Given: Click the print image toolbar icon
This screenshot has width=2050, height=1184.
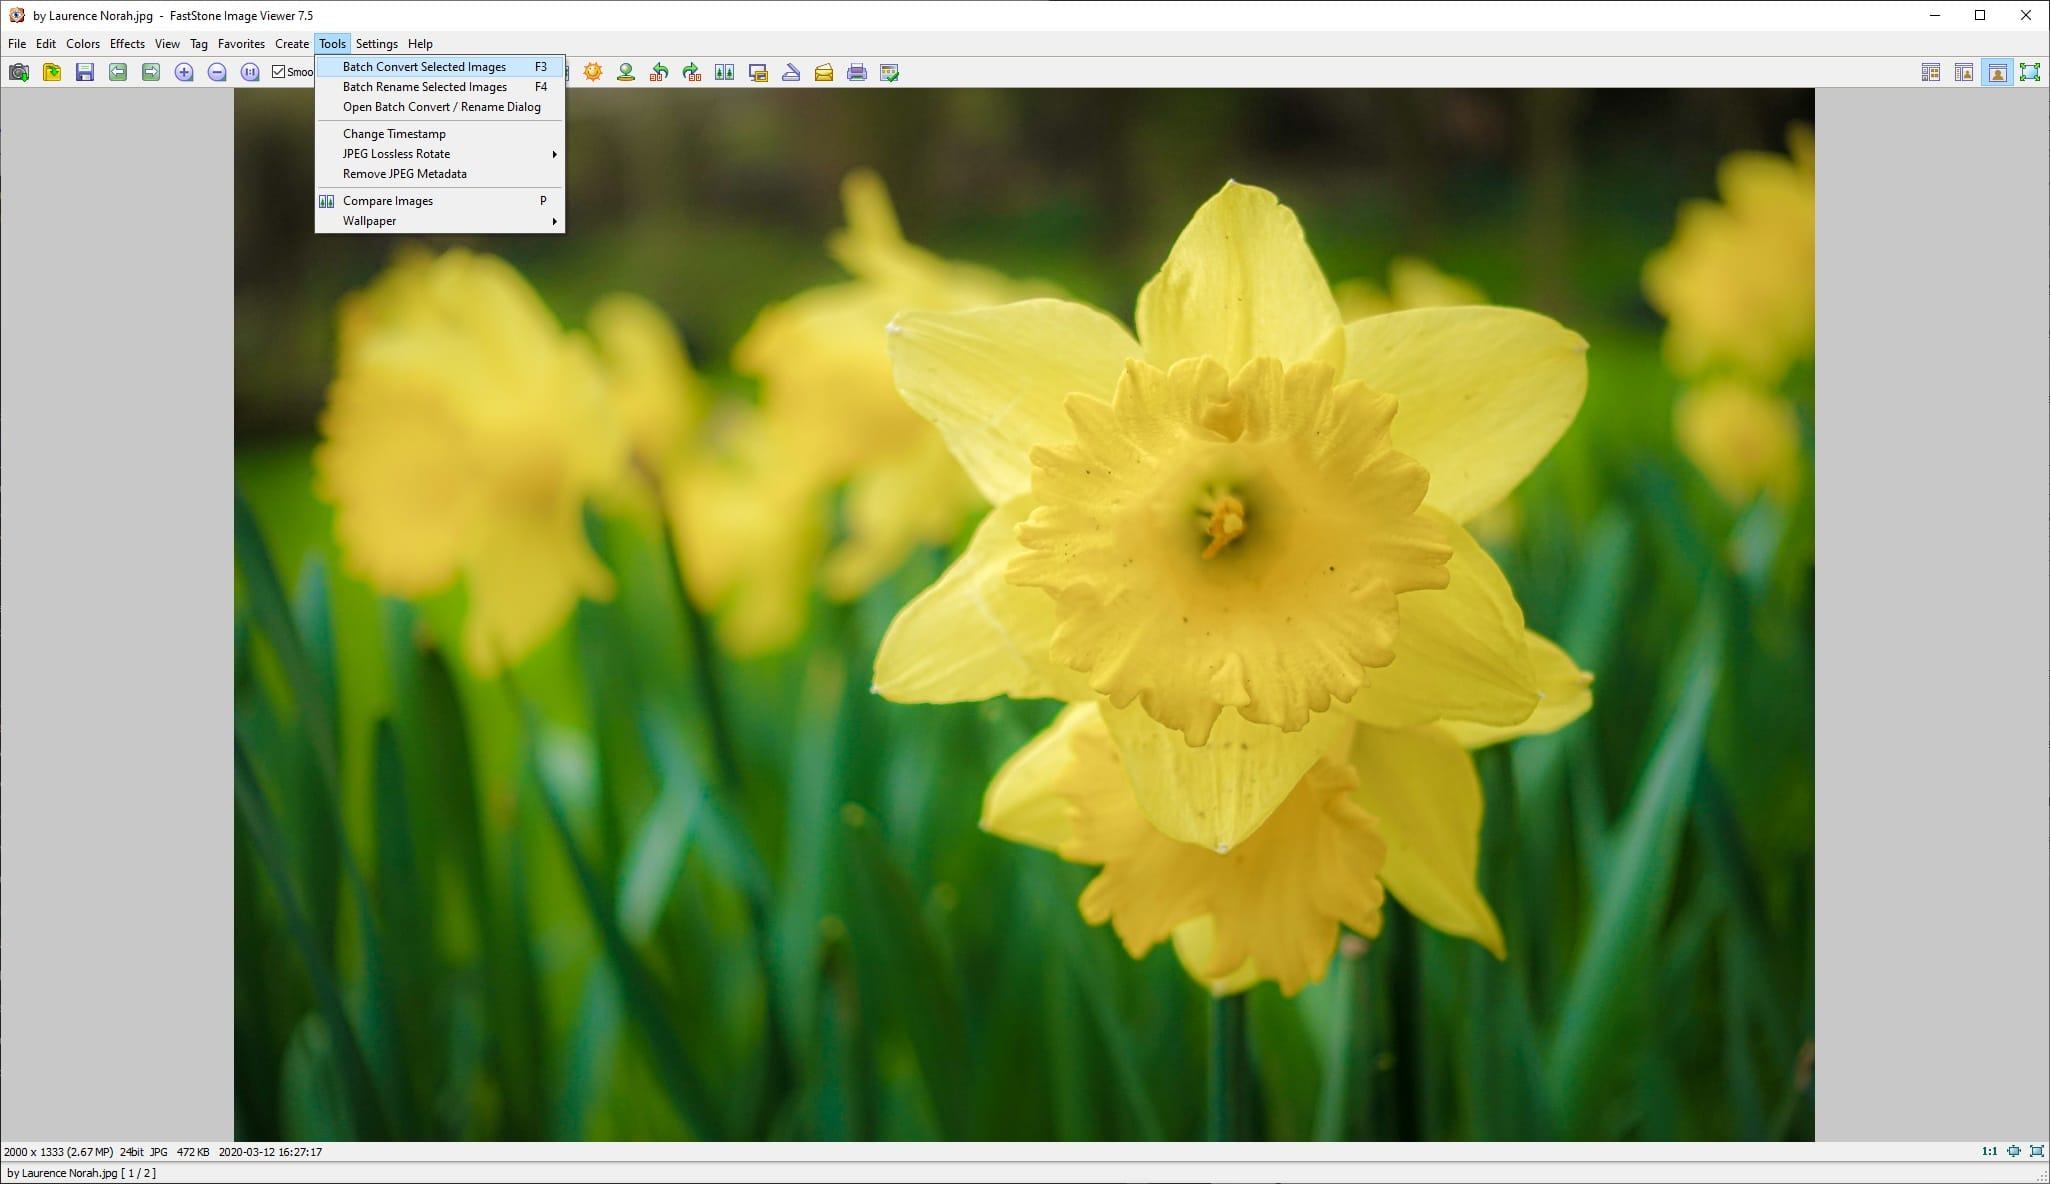Looking at the screenshot, I should pos(857,72).
